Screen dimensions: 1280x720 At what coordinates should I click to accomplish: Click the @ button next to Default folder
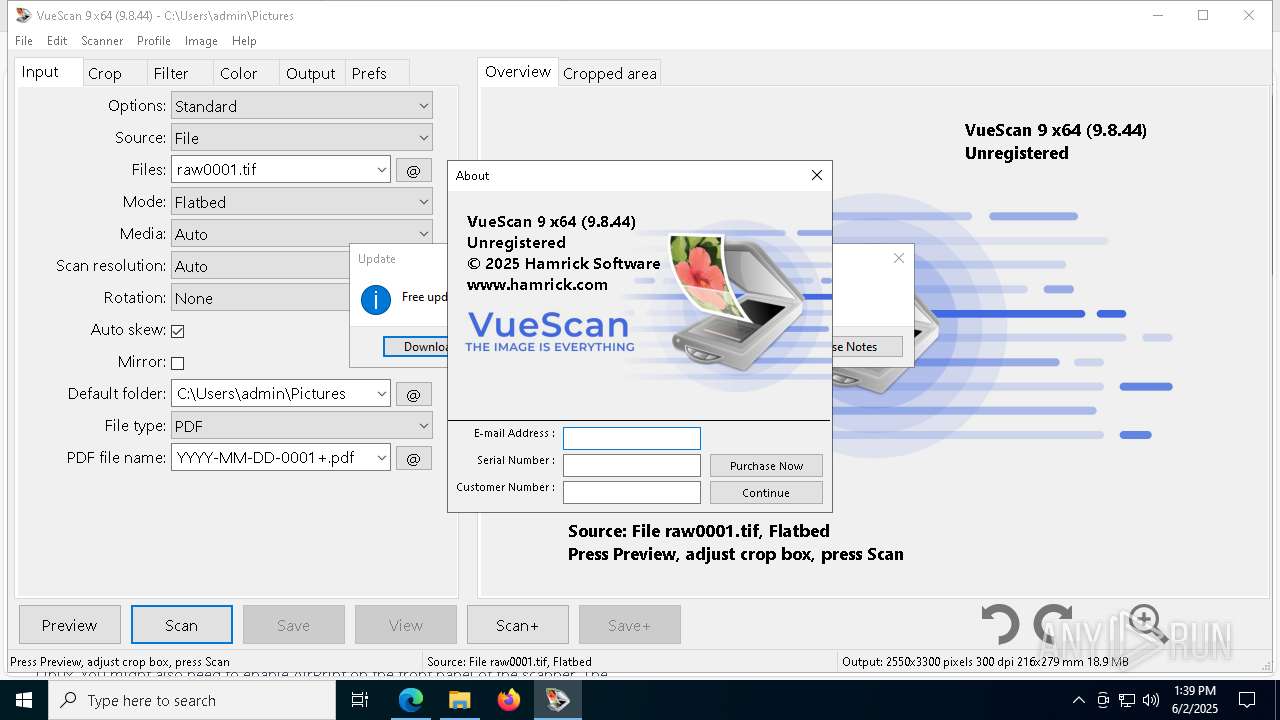pyautogui.click(x=413, y=394)
